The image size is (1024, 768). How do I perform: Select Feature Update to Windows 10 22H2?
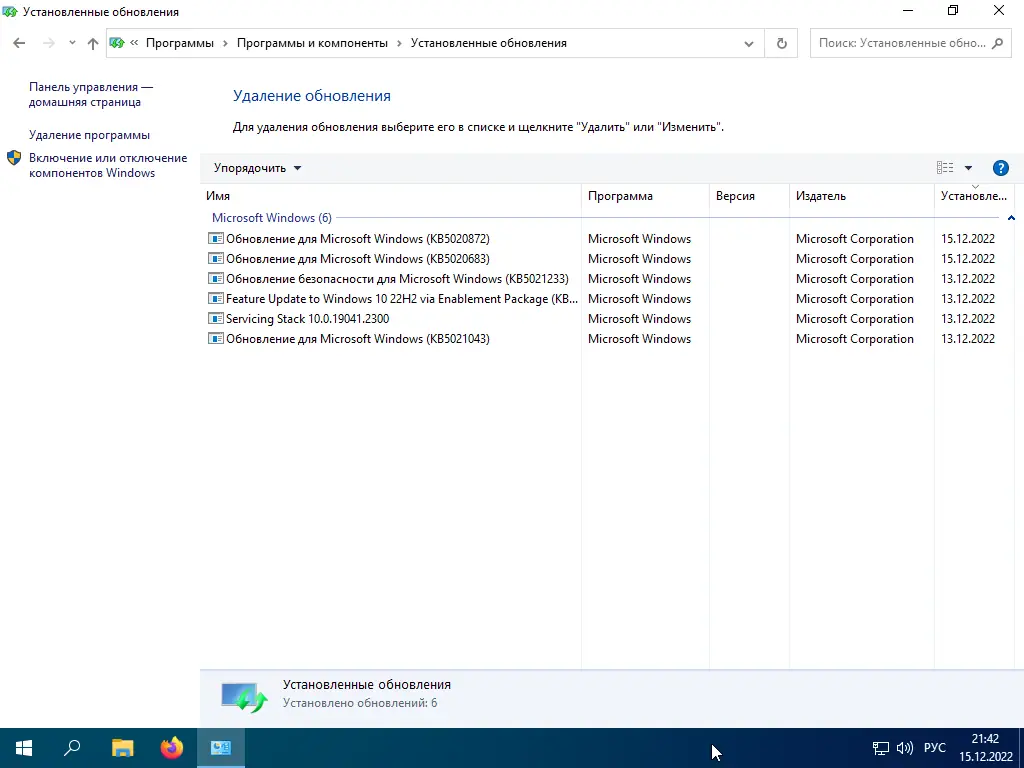point(402,299)
